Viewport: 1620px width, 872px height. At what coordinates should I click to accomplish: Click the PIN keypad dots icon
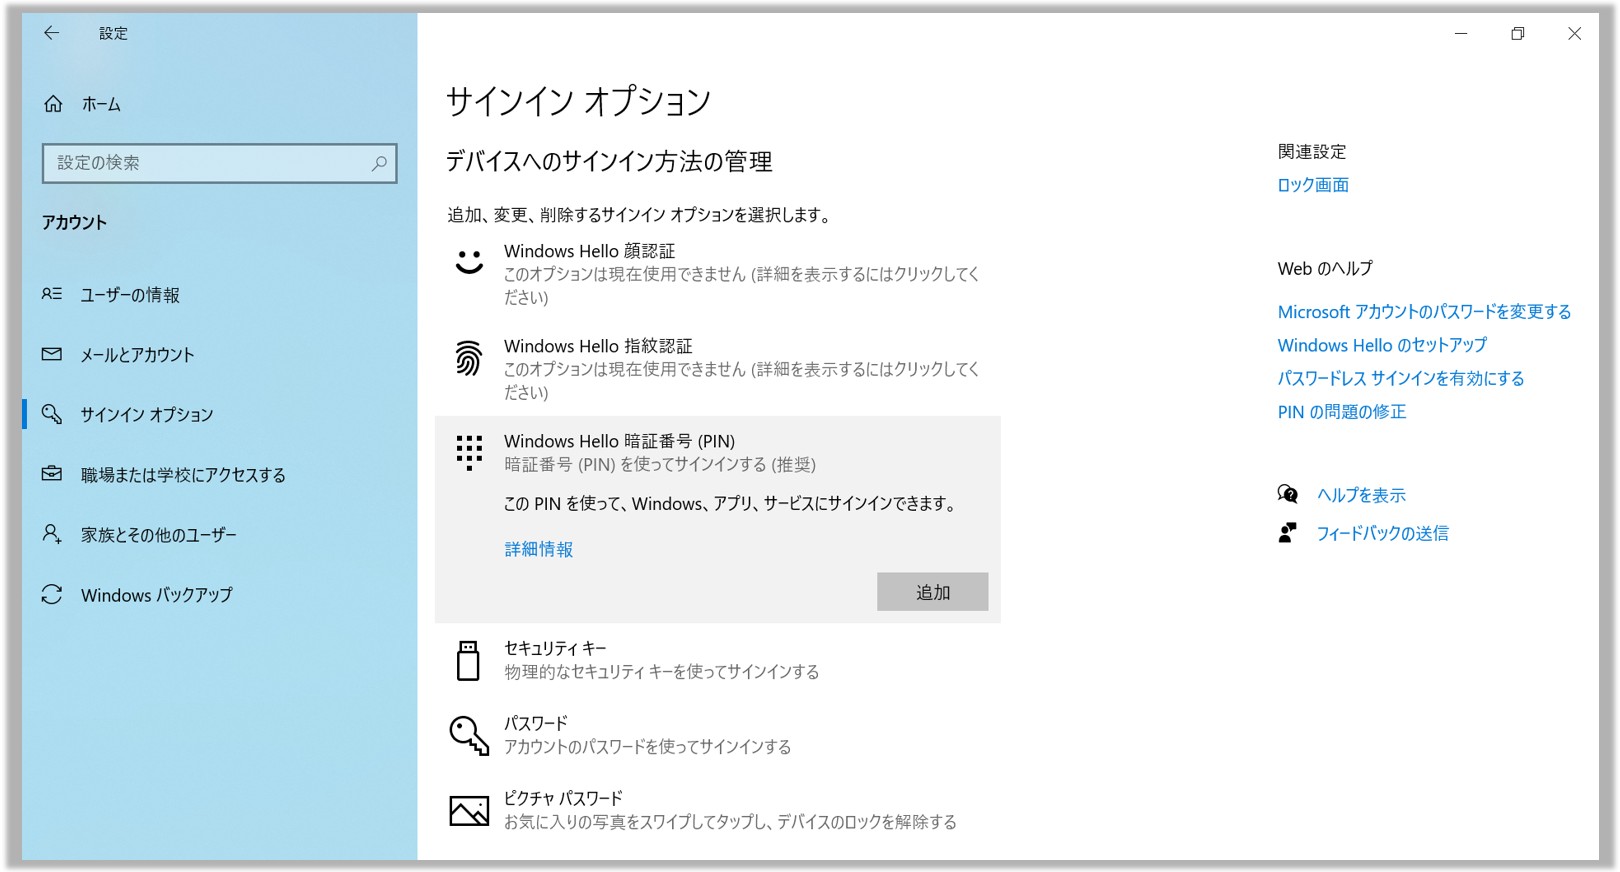[469, 452]
